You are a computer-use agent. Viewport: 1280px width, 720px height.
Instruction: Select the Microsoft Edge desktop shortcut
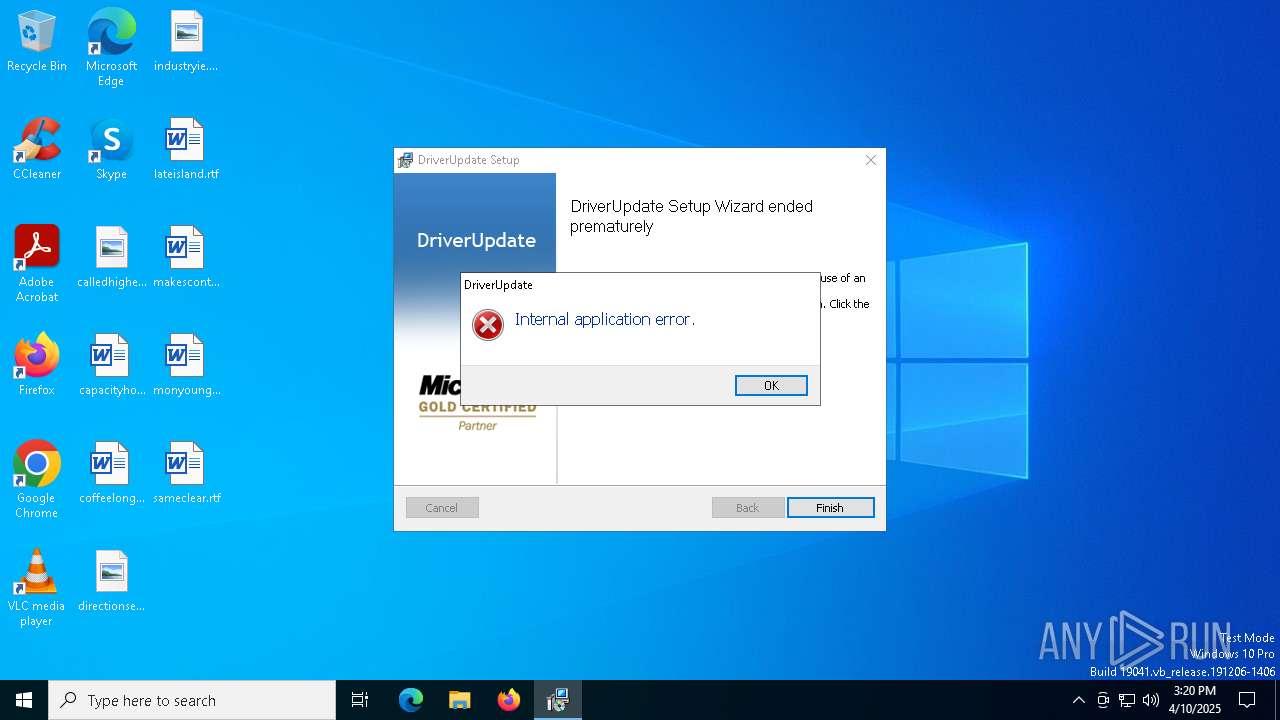click(x=111, y=48)
